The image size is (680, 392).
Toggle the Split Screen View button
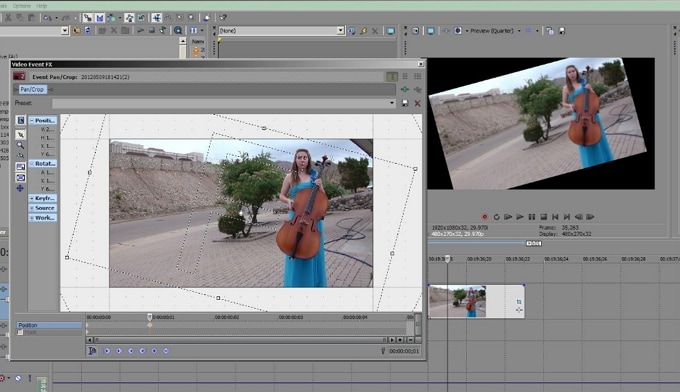[x=458, y=31]
